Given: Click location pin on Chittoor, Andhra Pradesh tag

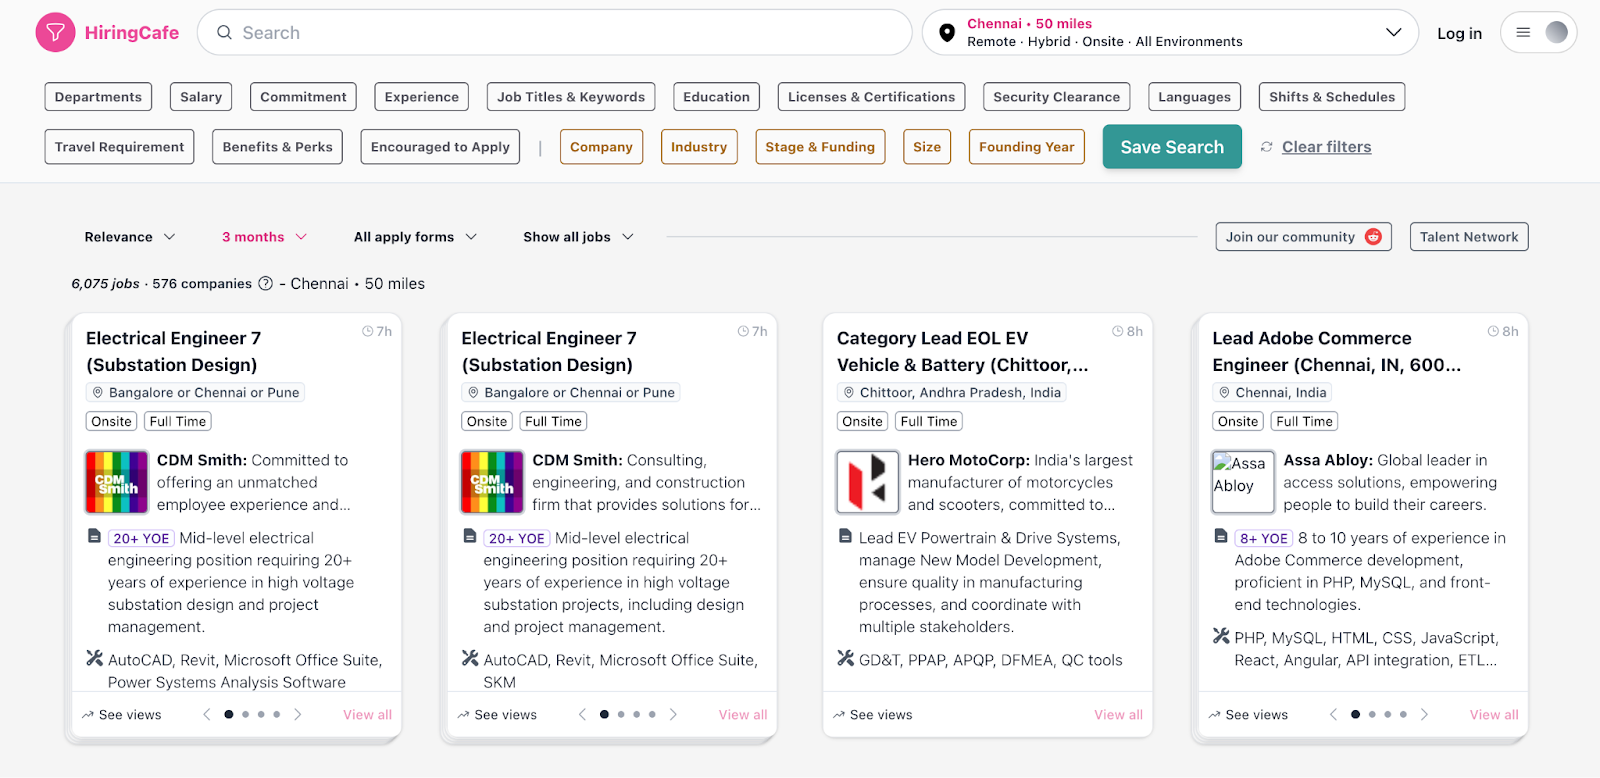Looking at the screenshot, I should coord(849,393).
